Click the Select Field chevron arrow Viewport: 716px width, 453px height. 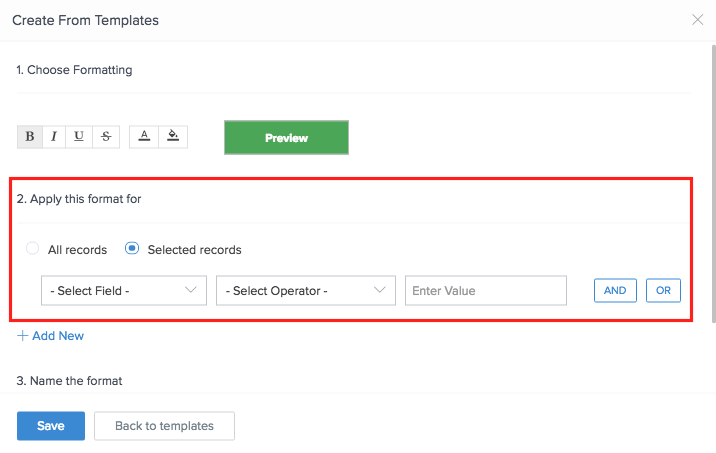coord(191,290)
